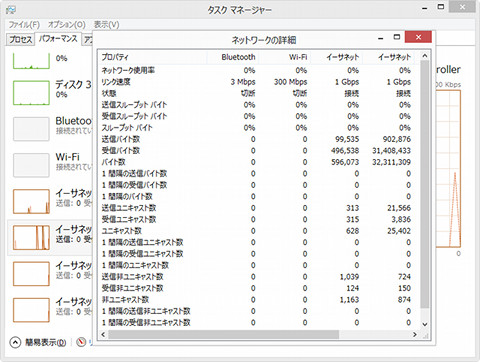This screenshot has height=362, width=480.
Task: Select the パフォーマンス tab
Action: tap(58, 39)
